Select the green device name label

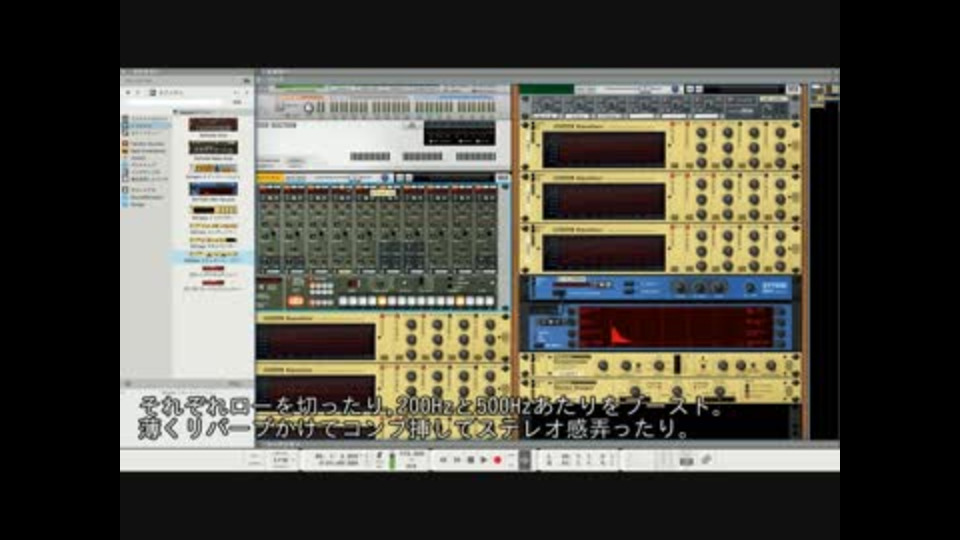pyautogui.click(x=546, y=89)
